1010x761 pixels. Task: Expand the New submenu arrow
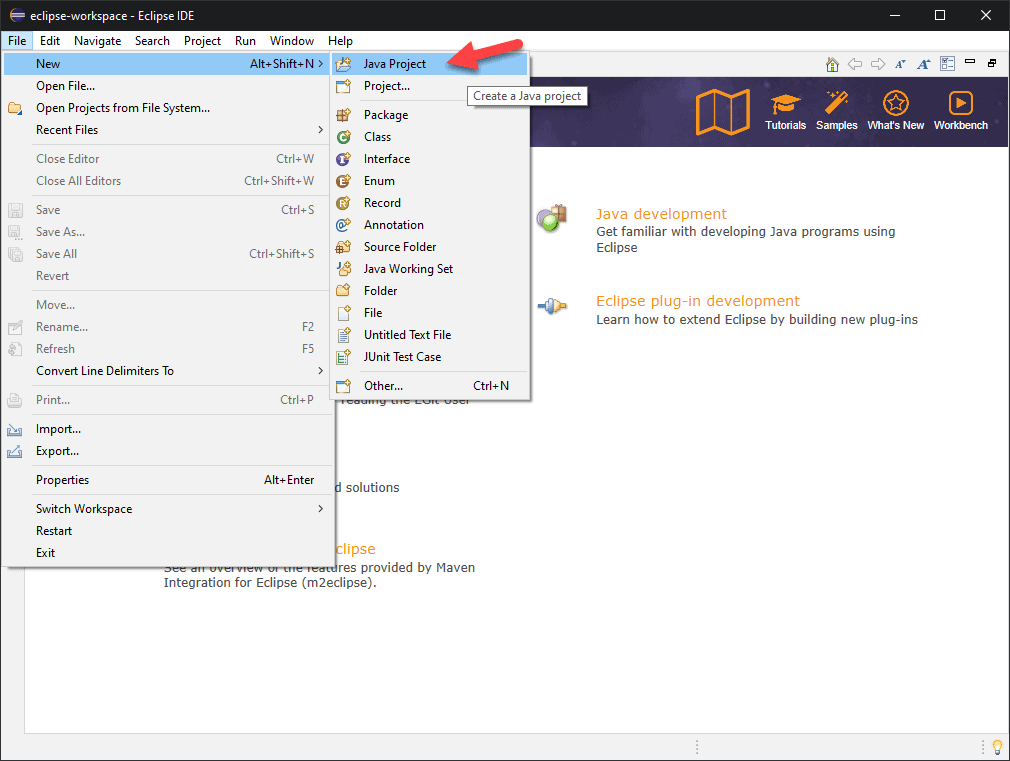(x=320, y=64)
